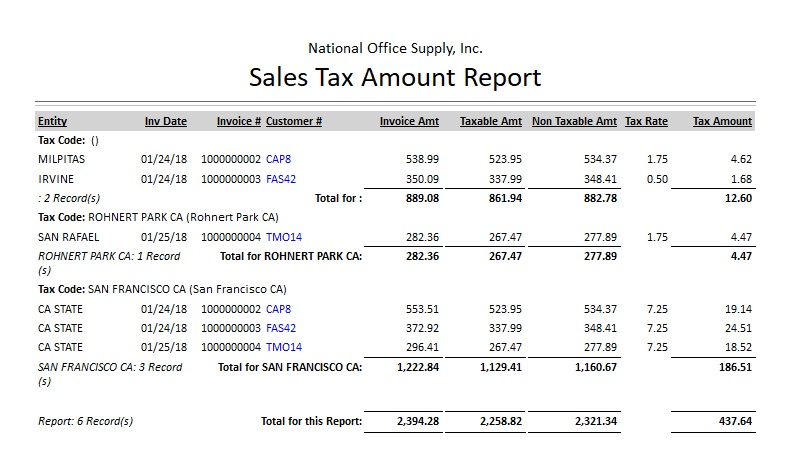Click the Invoice # column header
This screenshot has height=451, width=799.
(239, 122)
